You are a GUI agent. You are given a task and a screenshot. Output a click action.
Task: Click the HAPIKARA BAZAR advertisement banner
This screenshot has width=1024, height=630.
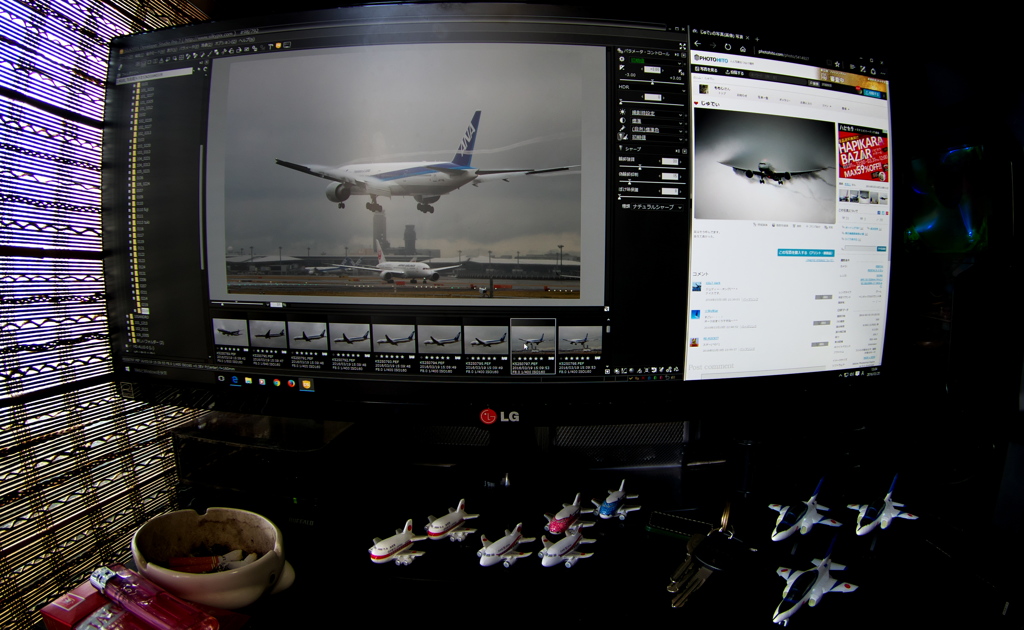click(862, 152)
